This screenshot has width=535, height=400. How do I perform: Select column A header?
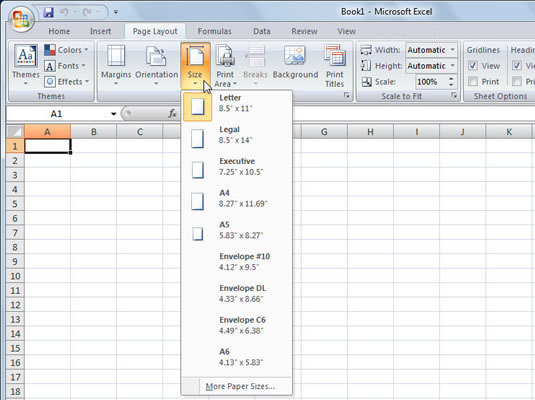click(x=47, y=132)
